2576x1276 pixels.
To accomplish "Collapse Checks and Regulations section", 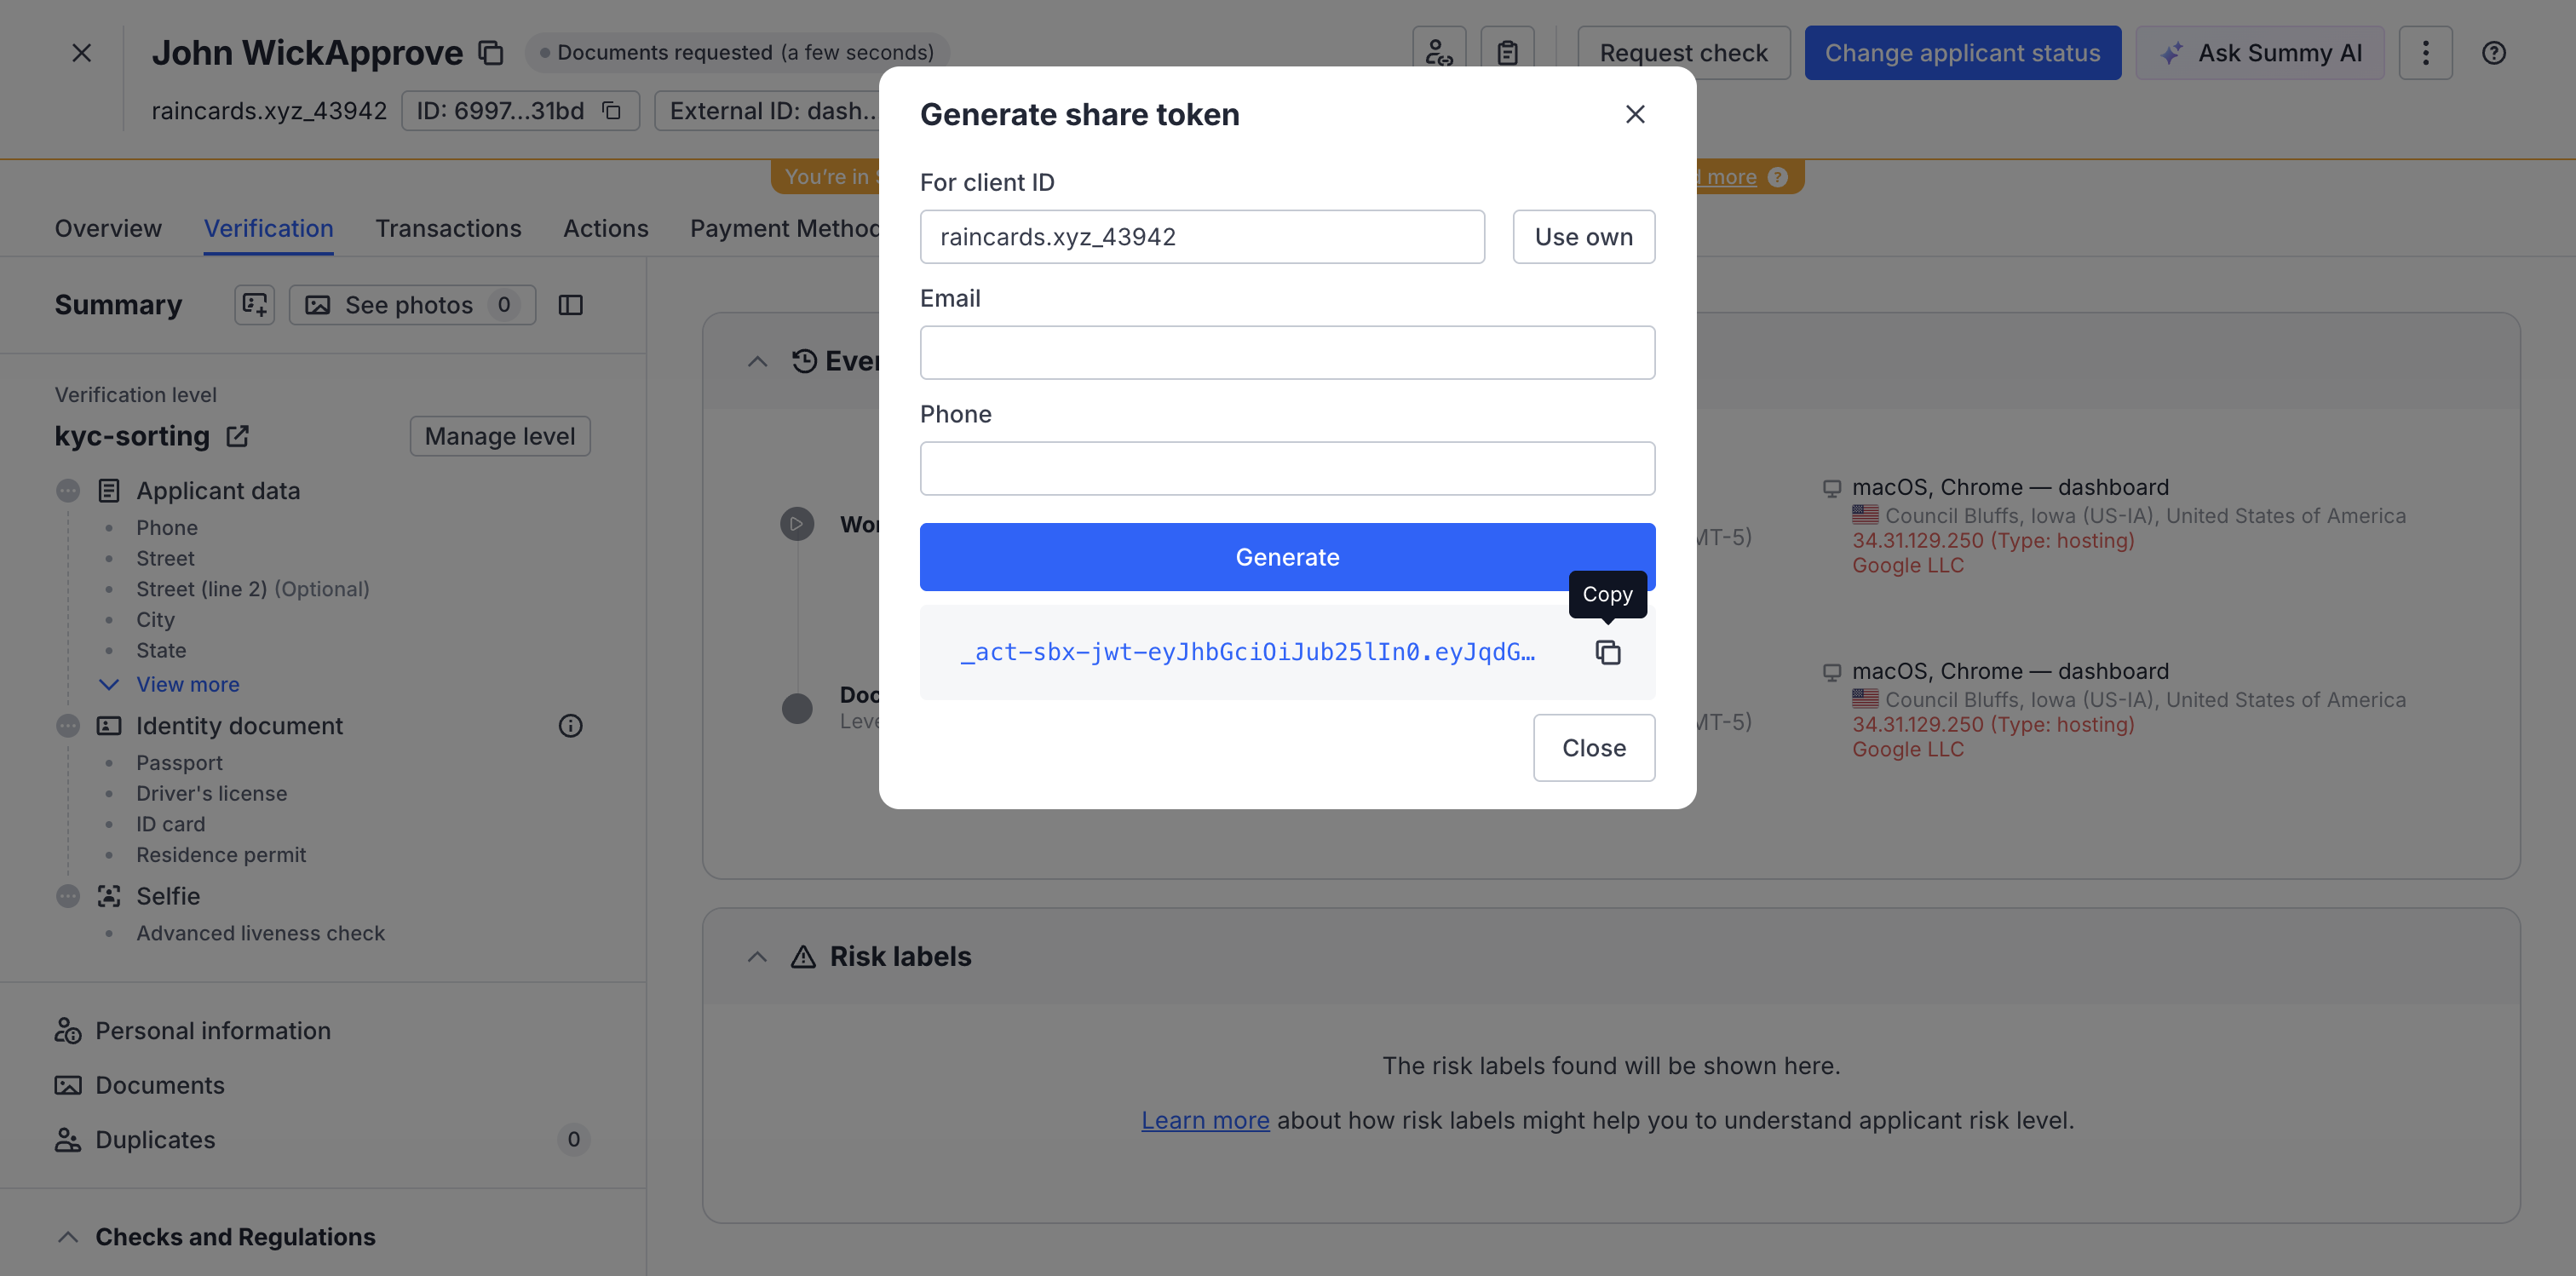I will [x=67, y=1237].
